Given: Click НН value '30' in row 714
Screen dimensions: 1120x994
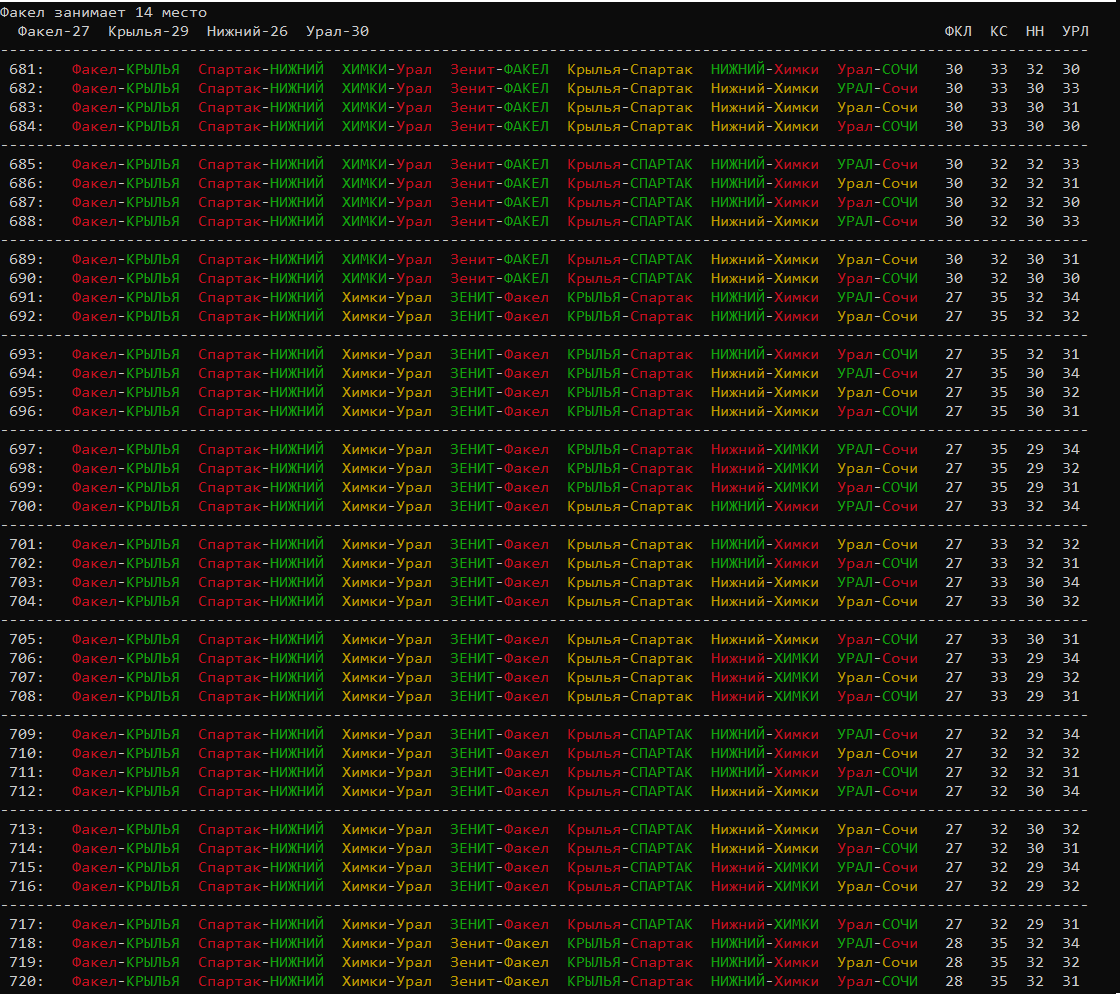Looking at the screenshot, I should click(1034, 848).
